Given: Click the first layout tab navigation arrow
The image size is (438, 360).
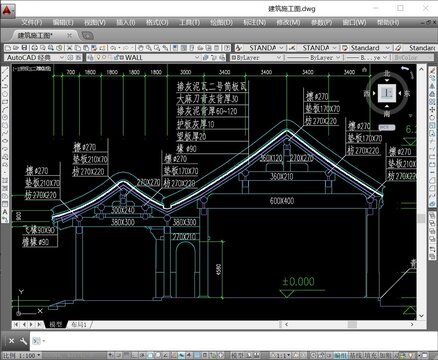Looking at the screenshot, I should 16,324.
